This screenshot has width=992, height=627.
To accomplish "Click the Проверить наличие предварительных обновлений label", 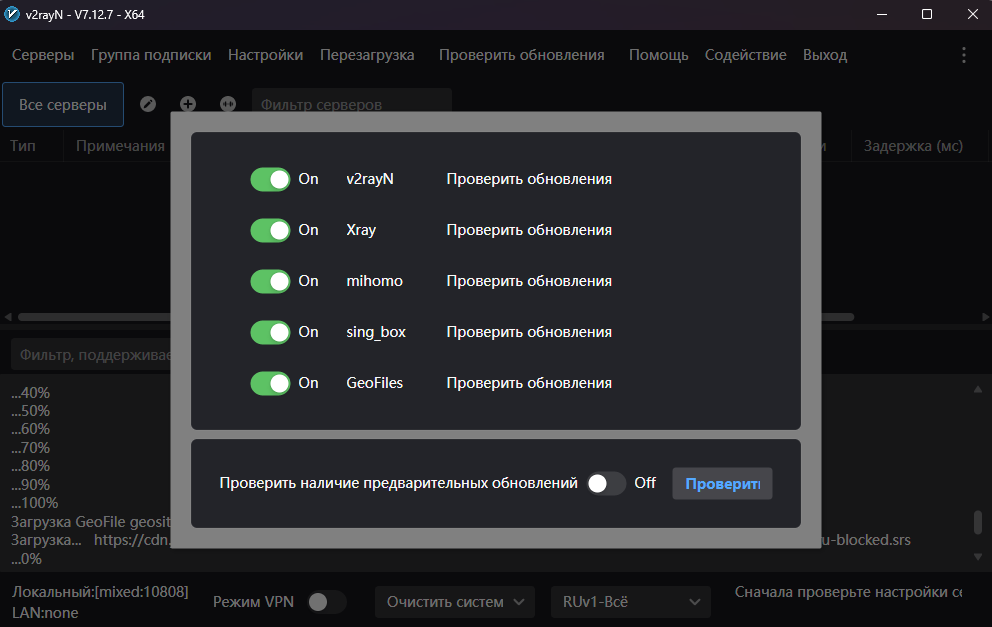I will (x=399, y=483).
